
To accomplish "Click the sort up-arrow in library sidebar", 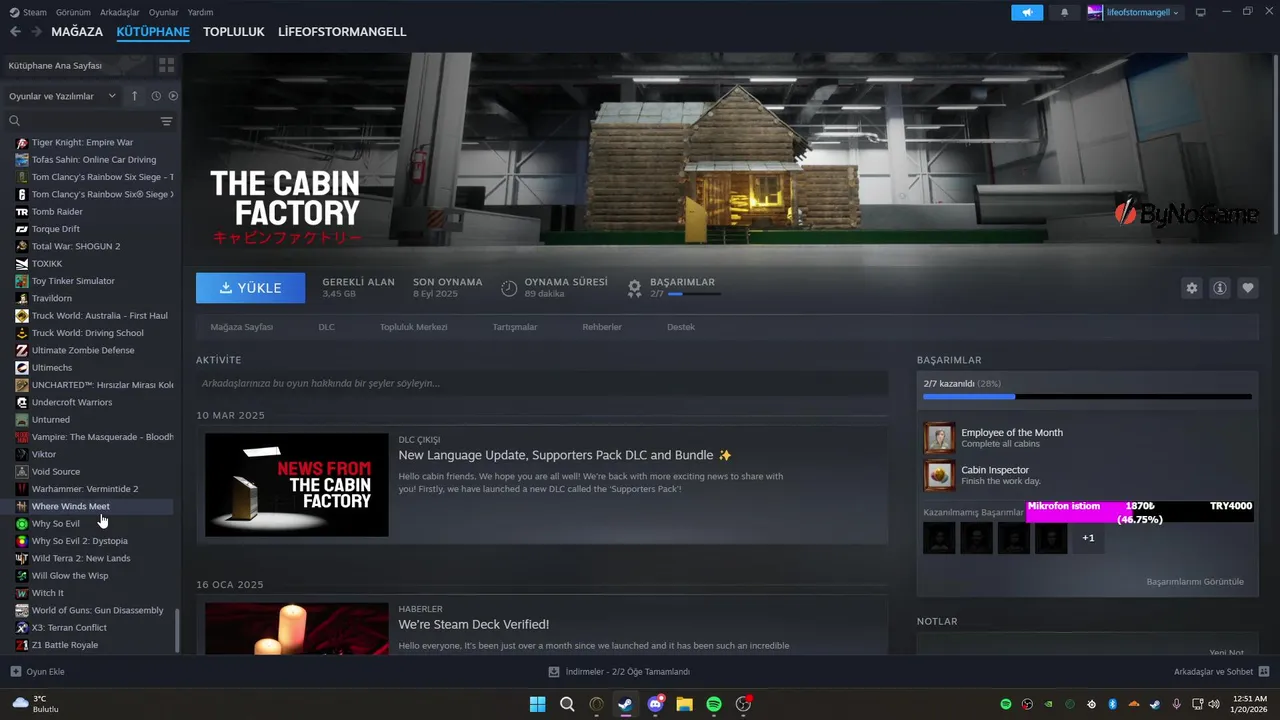I will click(135, 96).
